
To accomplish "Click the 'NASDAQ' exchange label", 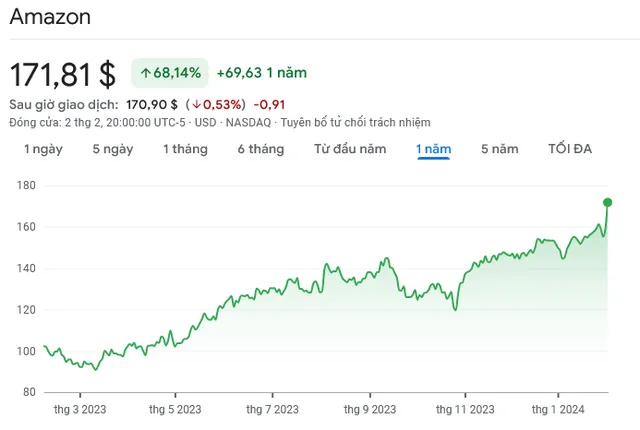I will (x=248, y=122).
